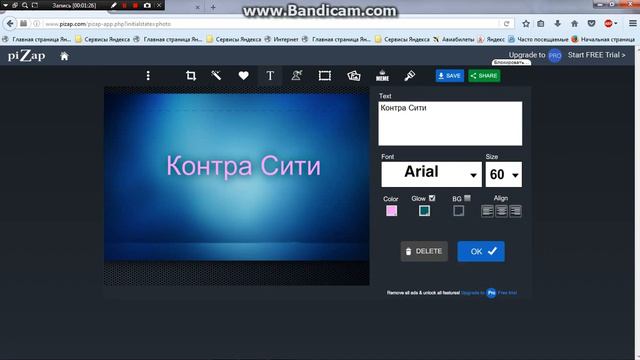This screenshot has width=640, height=360.
Task: Click the Bandicam screenshot camera icon
Action: tap(147, 5)
